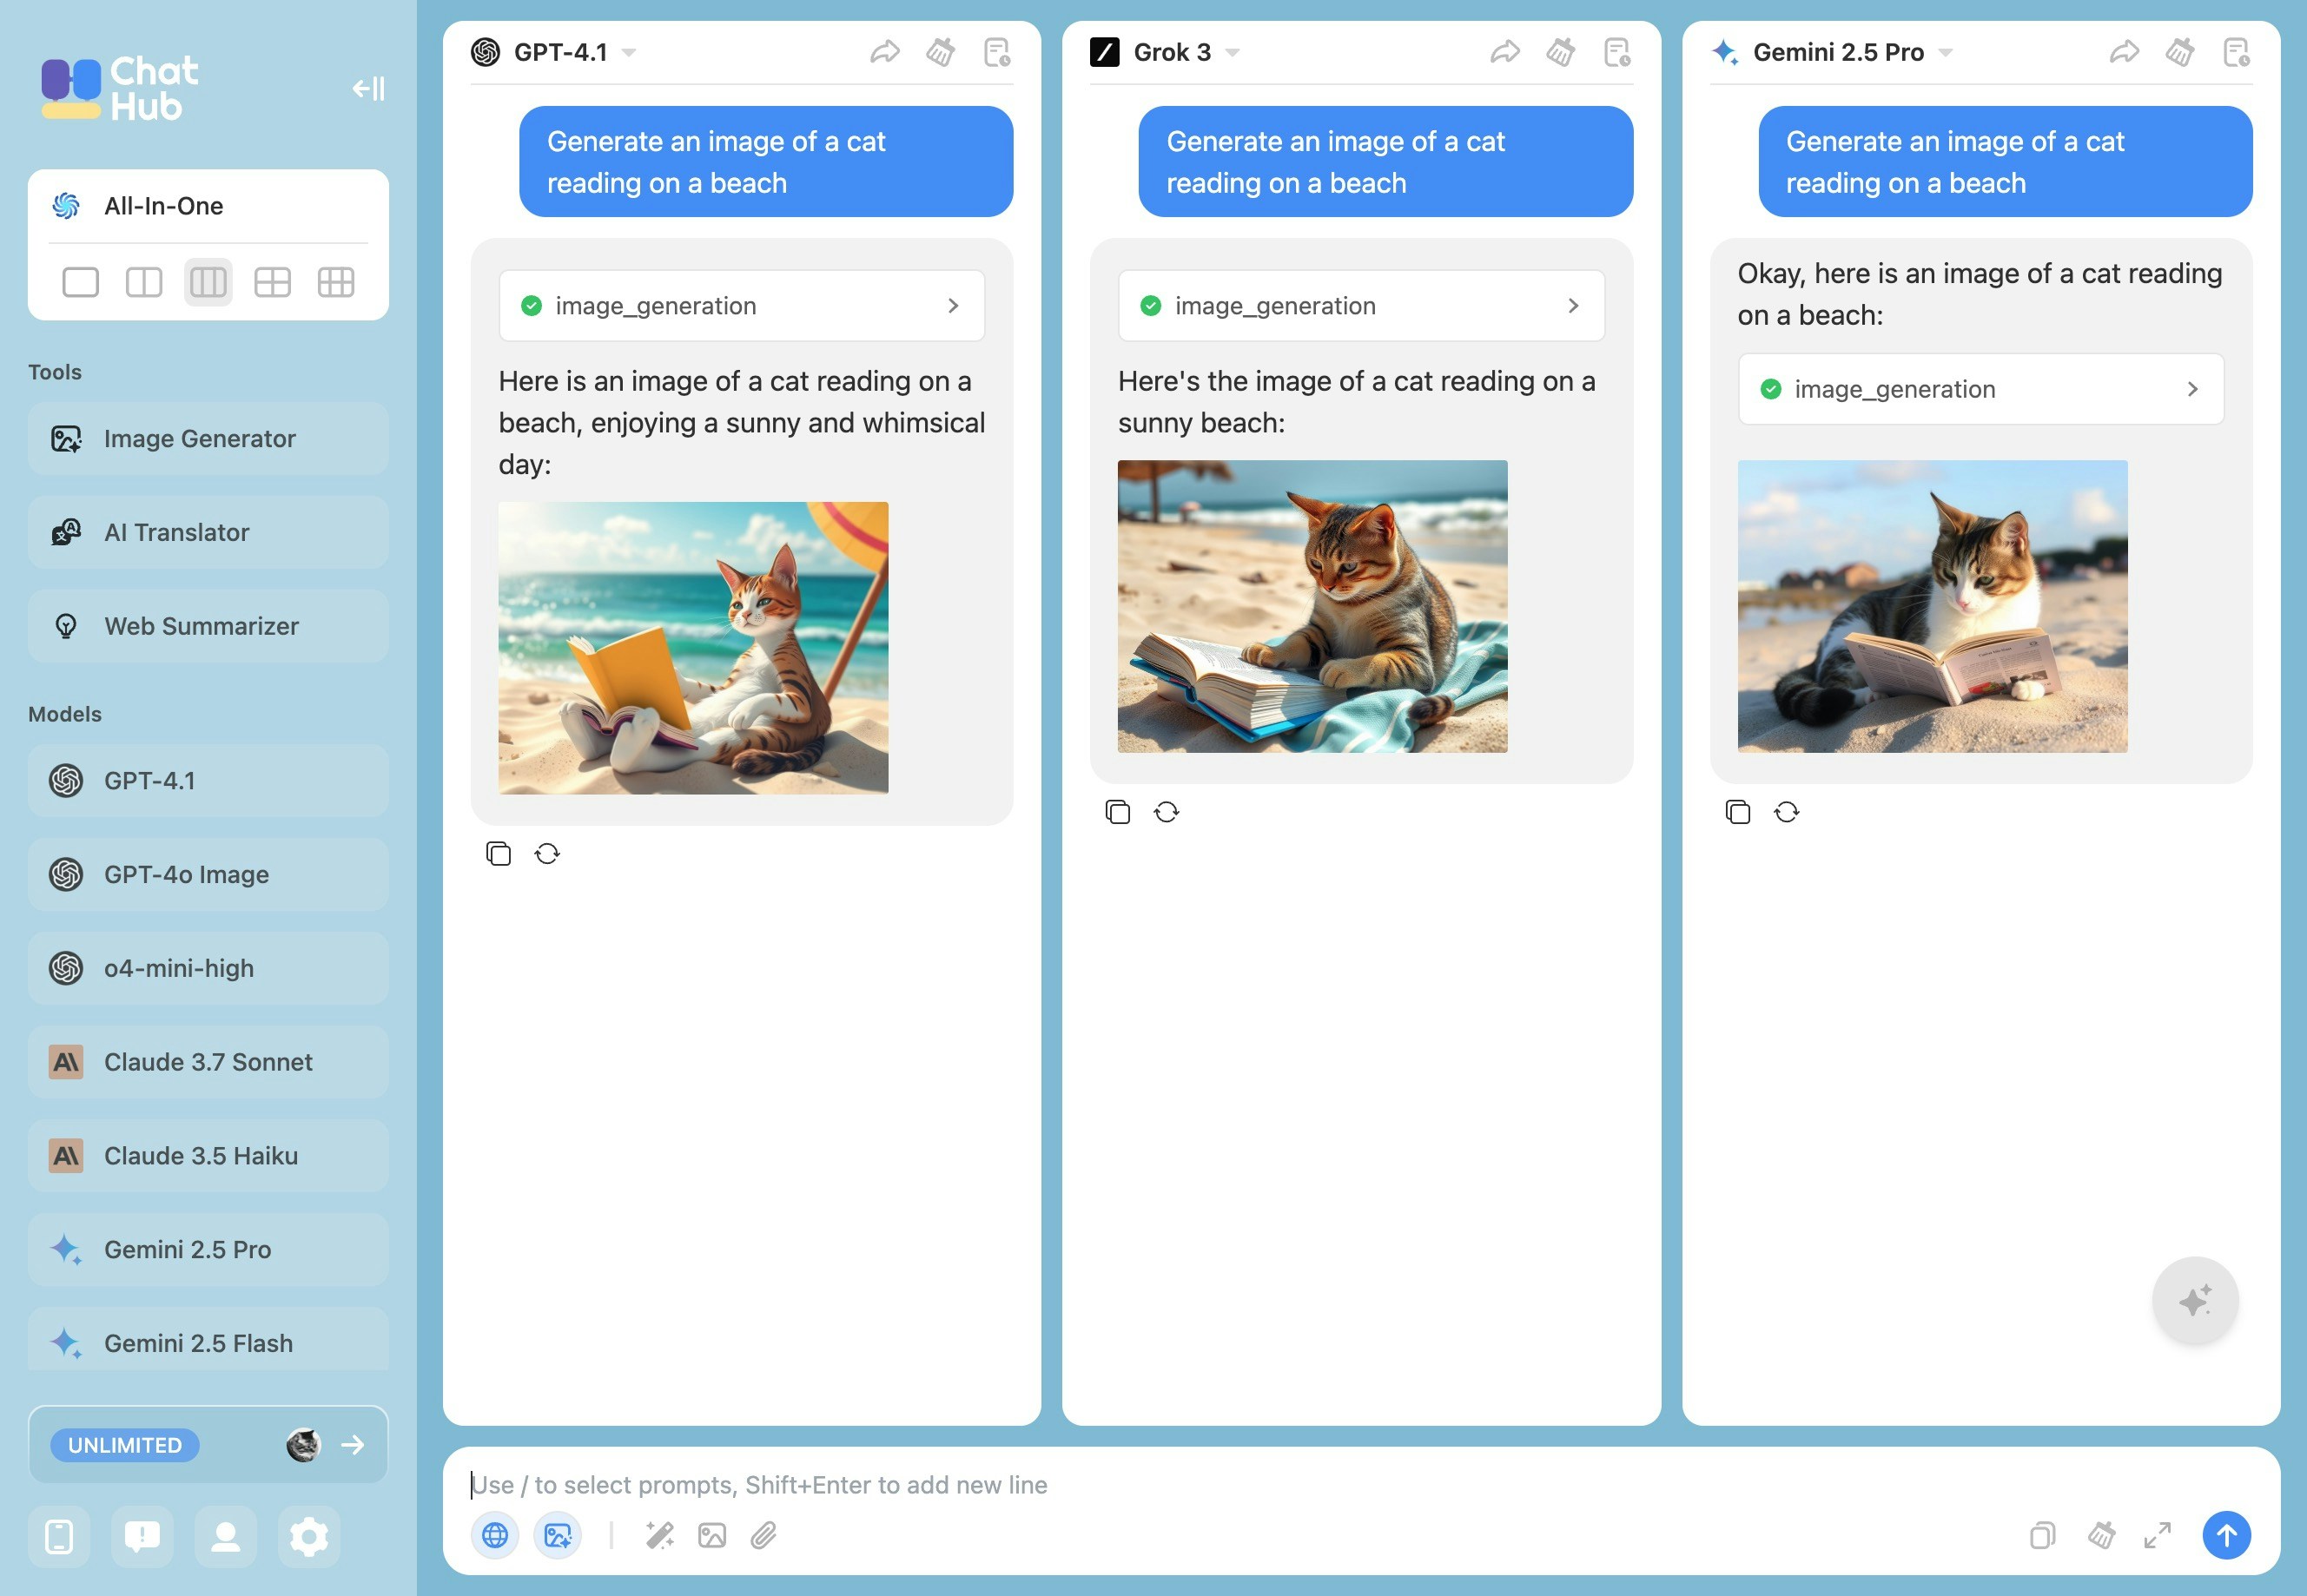The height and width of the screenshot is (1596, 2307).
Task: Toggle web access globe button
Action: pyautogui.click(x=495, y=1535)
